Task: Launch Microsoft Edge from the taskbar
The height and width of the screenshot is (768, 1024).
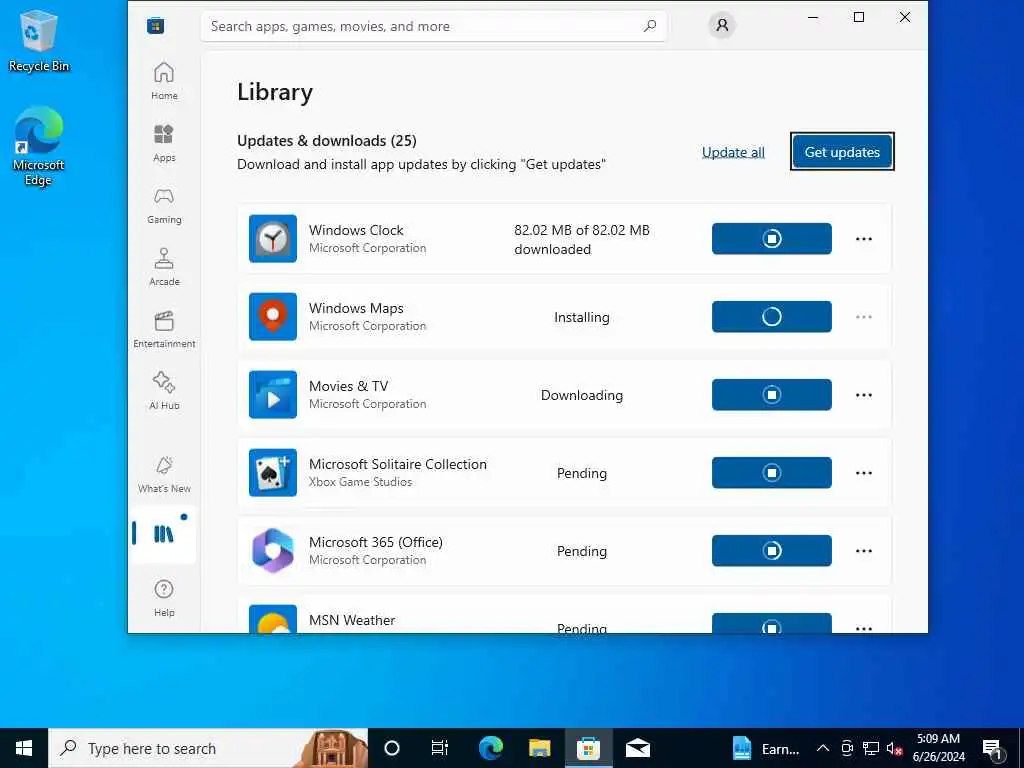Action: pos(490,748)
